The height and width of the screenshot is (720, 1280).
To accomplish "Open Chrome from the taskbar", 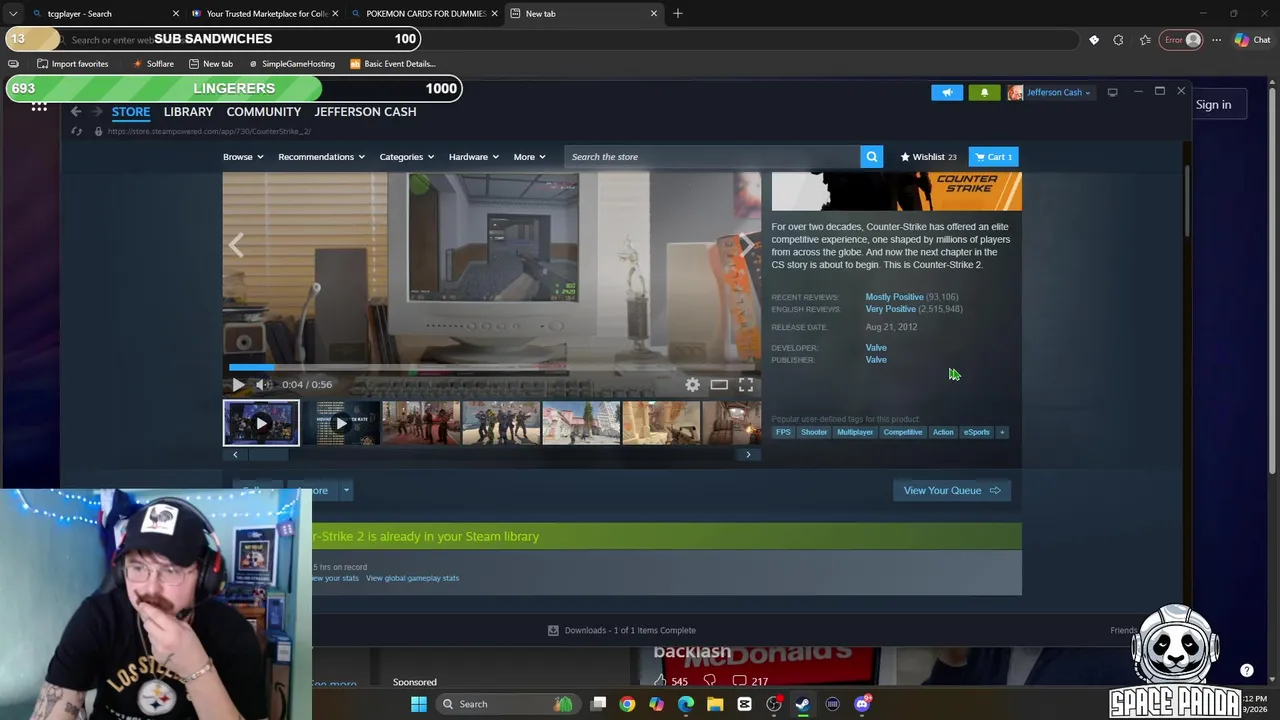I will [627, 704].
